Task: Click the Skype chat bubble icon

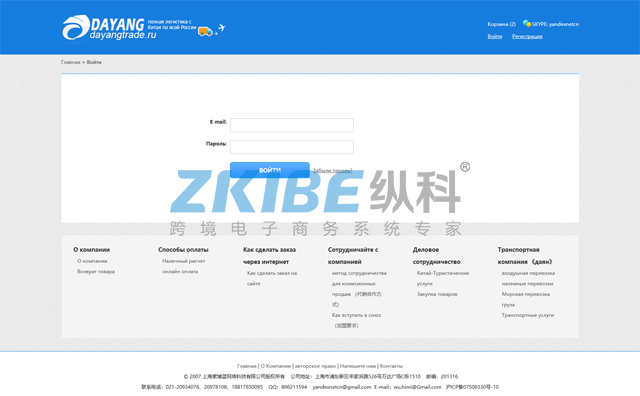Action: coord(527,24)
